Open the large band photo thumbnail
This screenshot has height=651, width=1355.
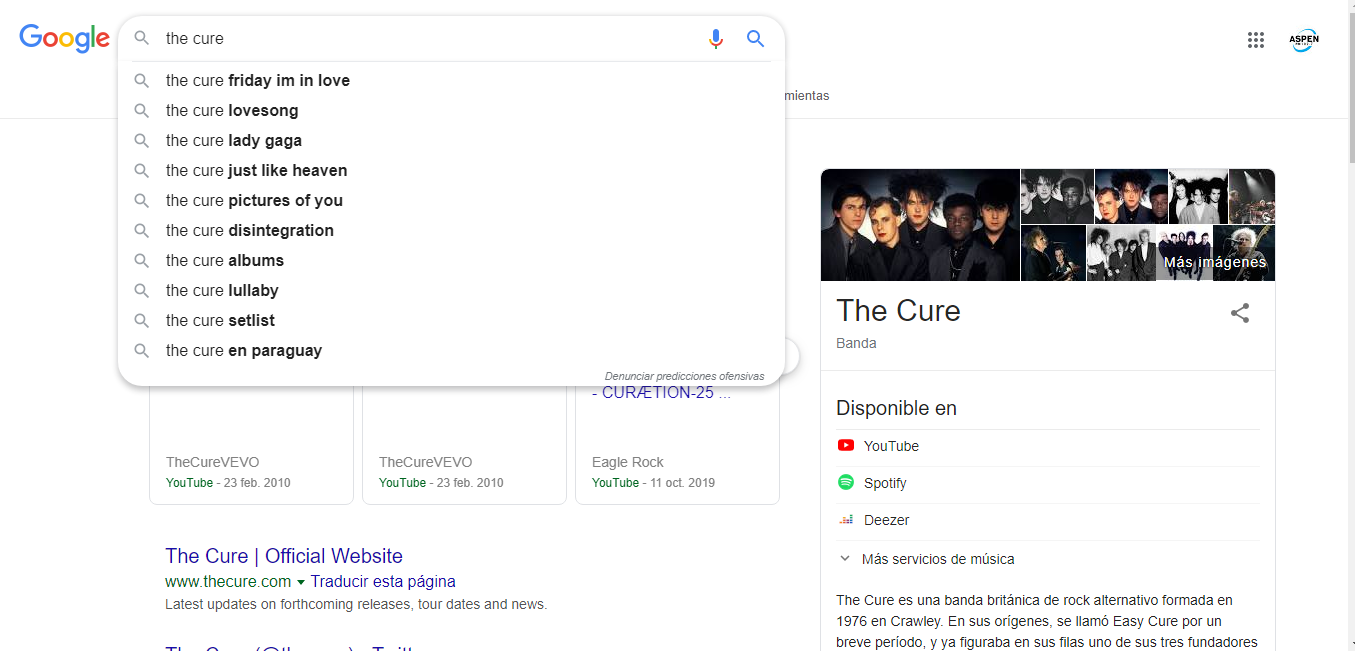(x=920, y=225)
